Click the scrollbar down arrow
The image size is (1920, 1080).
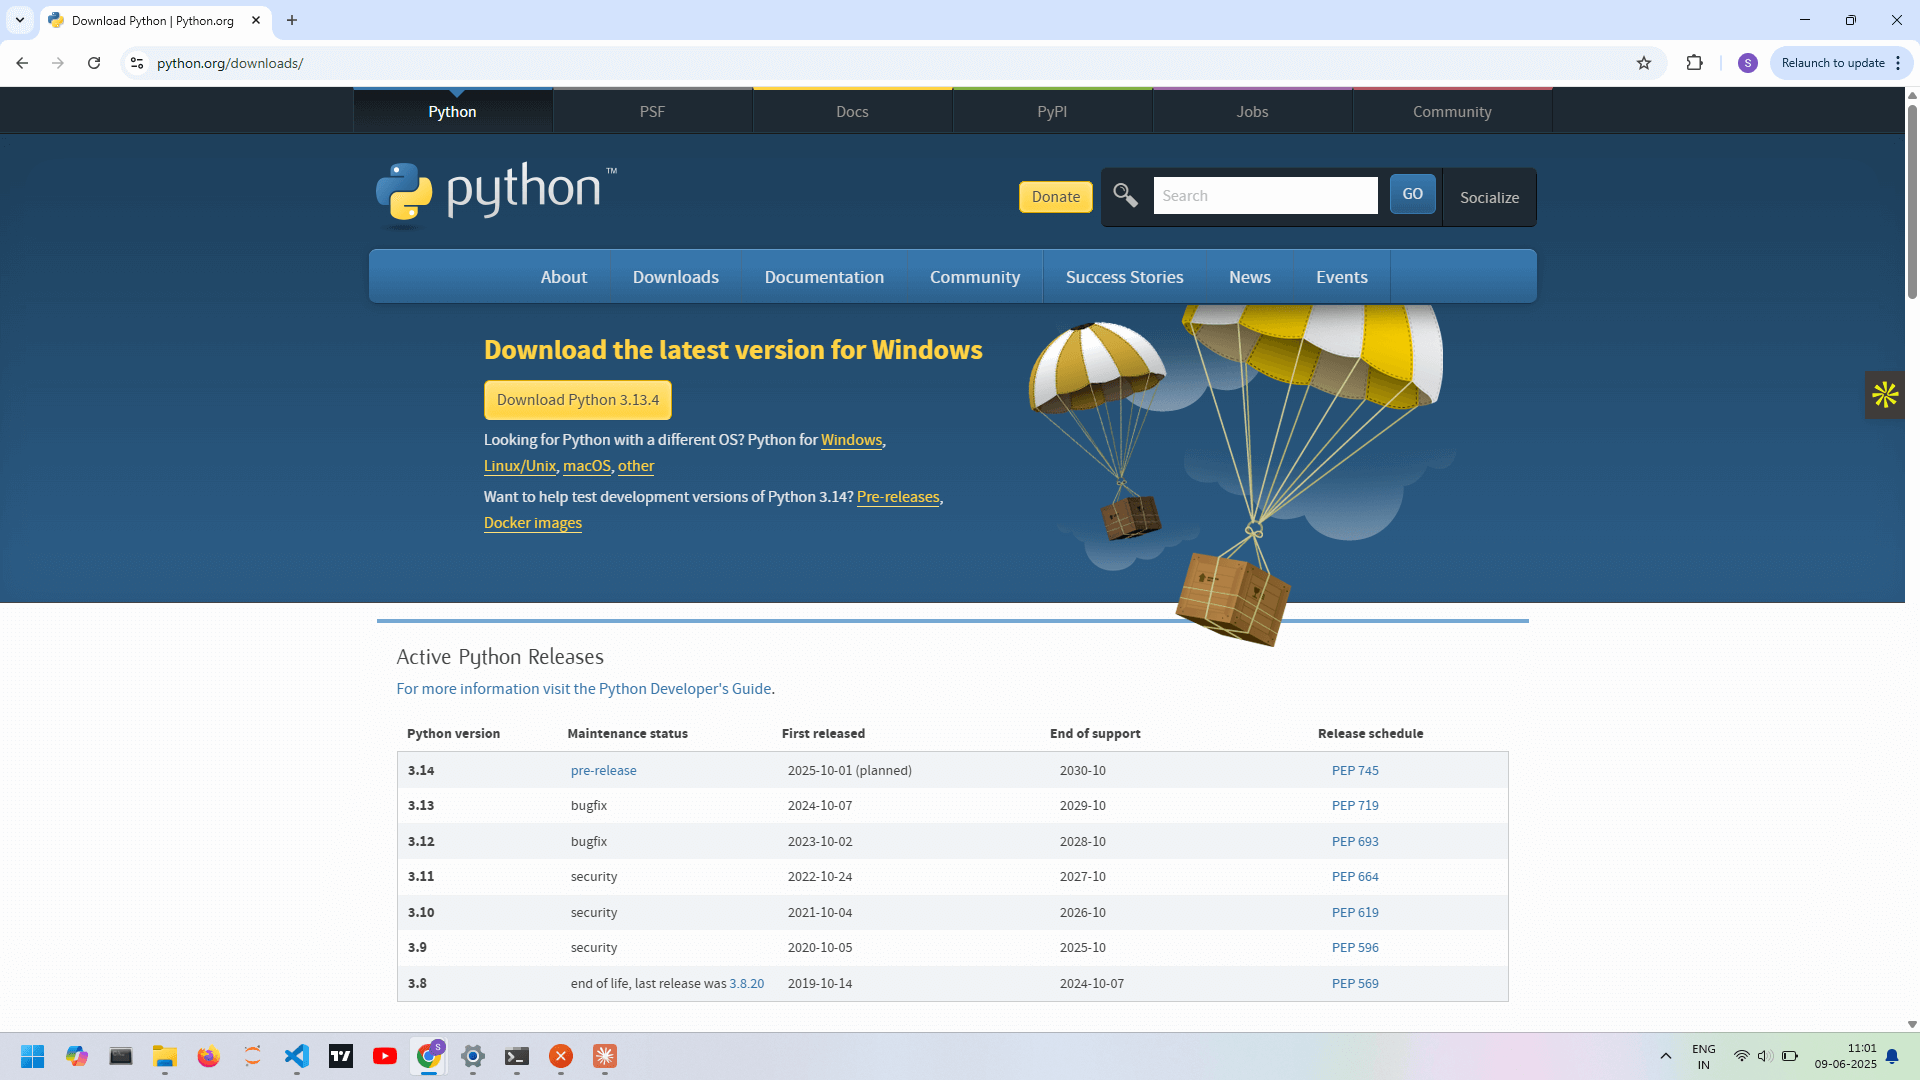(1912, 1024)
